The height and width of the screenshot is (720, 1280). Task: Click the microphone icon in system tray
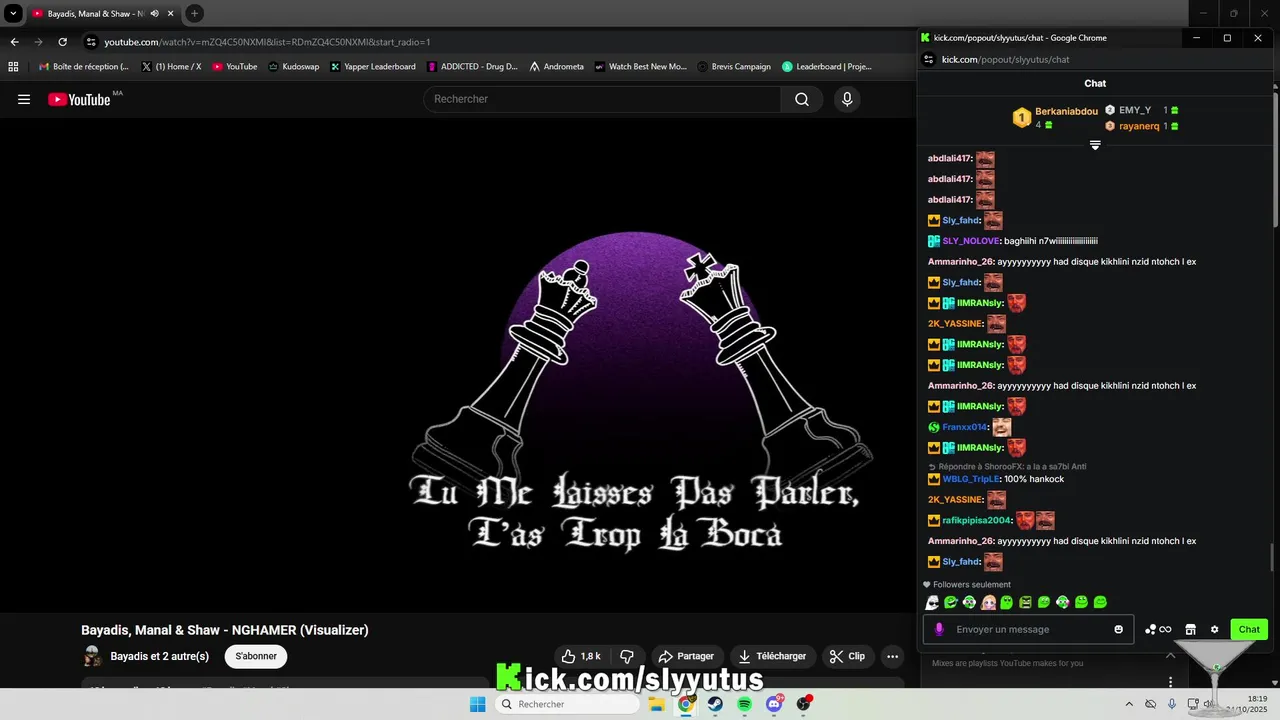(x=1171, y=704)
